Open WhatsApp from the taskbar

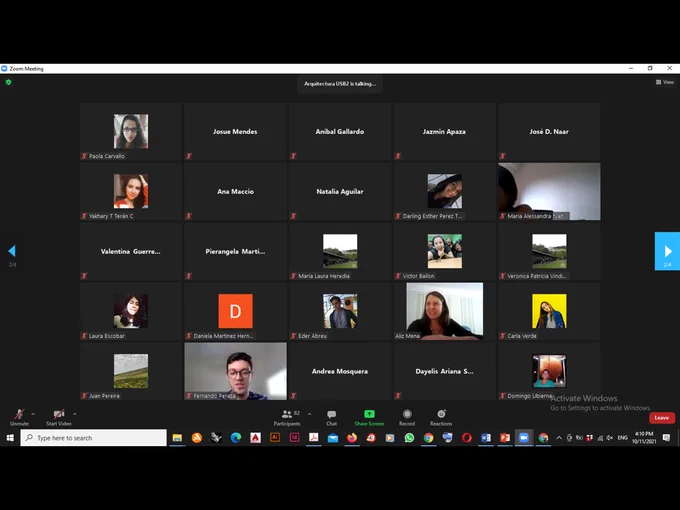coord(409,438)
